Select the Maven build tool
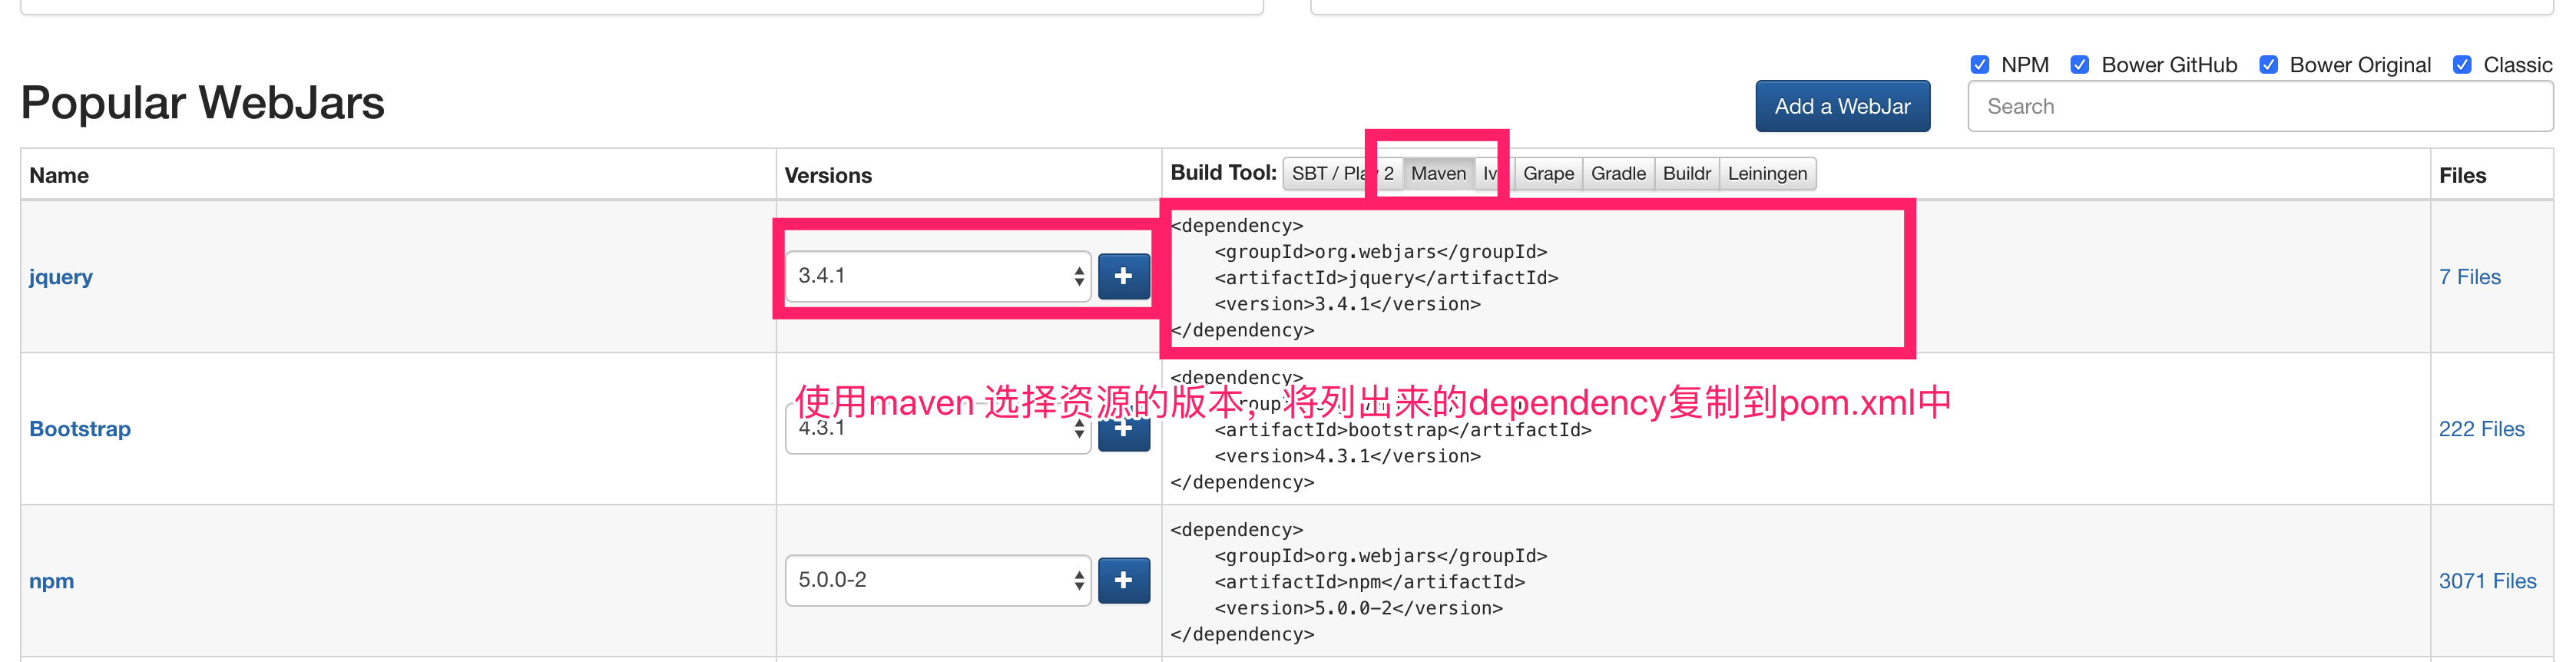Screen dimensions: 2576x662 [1438, 174]
